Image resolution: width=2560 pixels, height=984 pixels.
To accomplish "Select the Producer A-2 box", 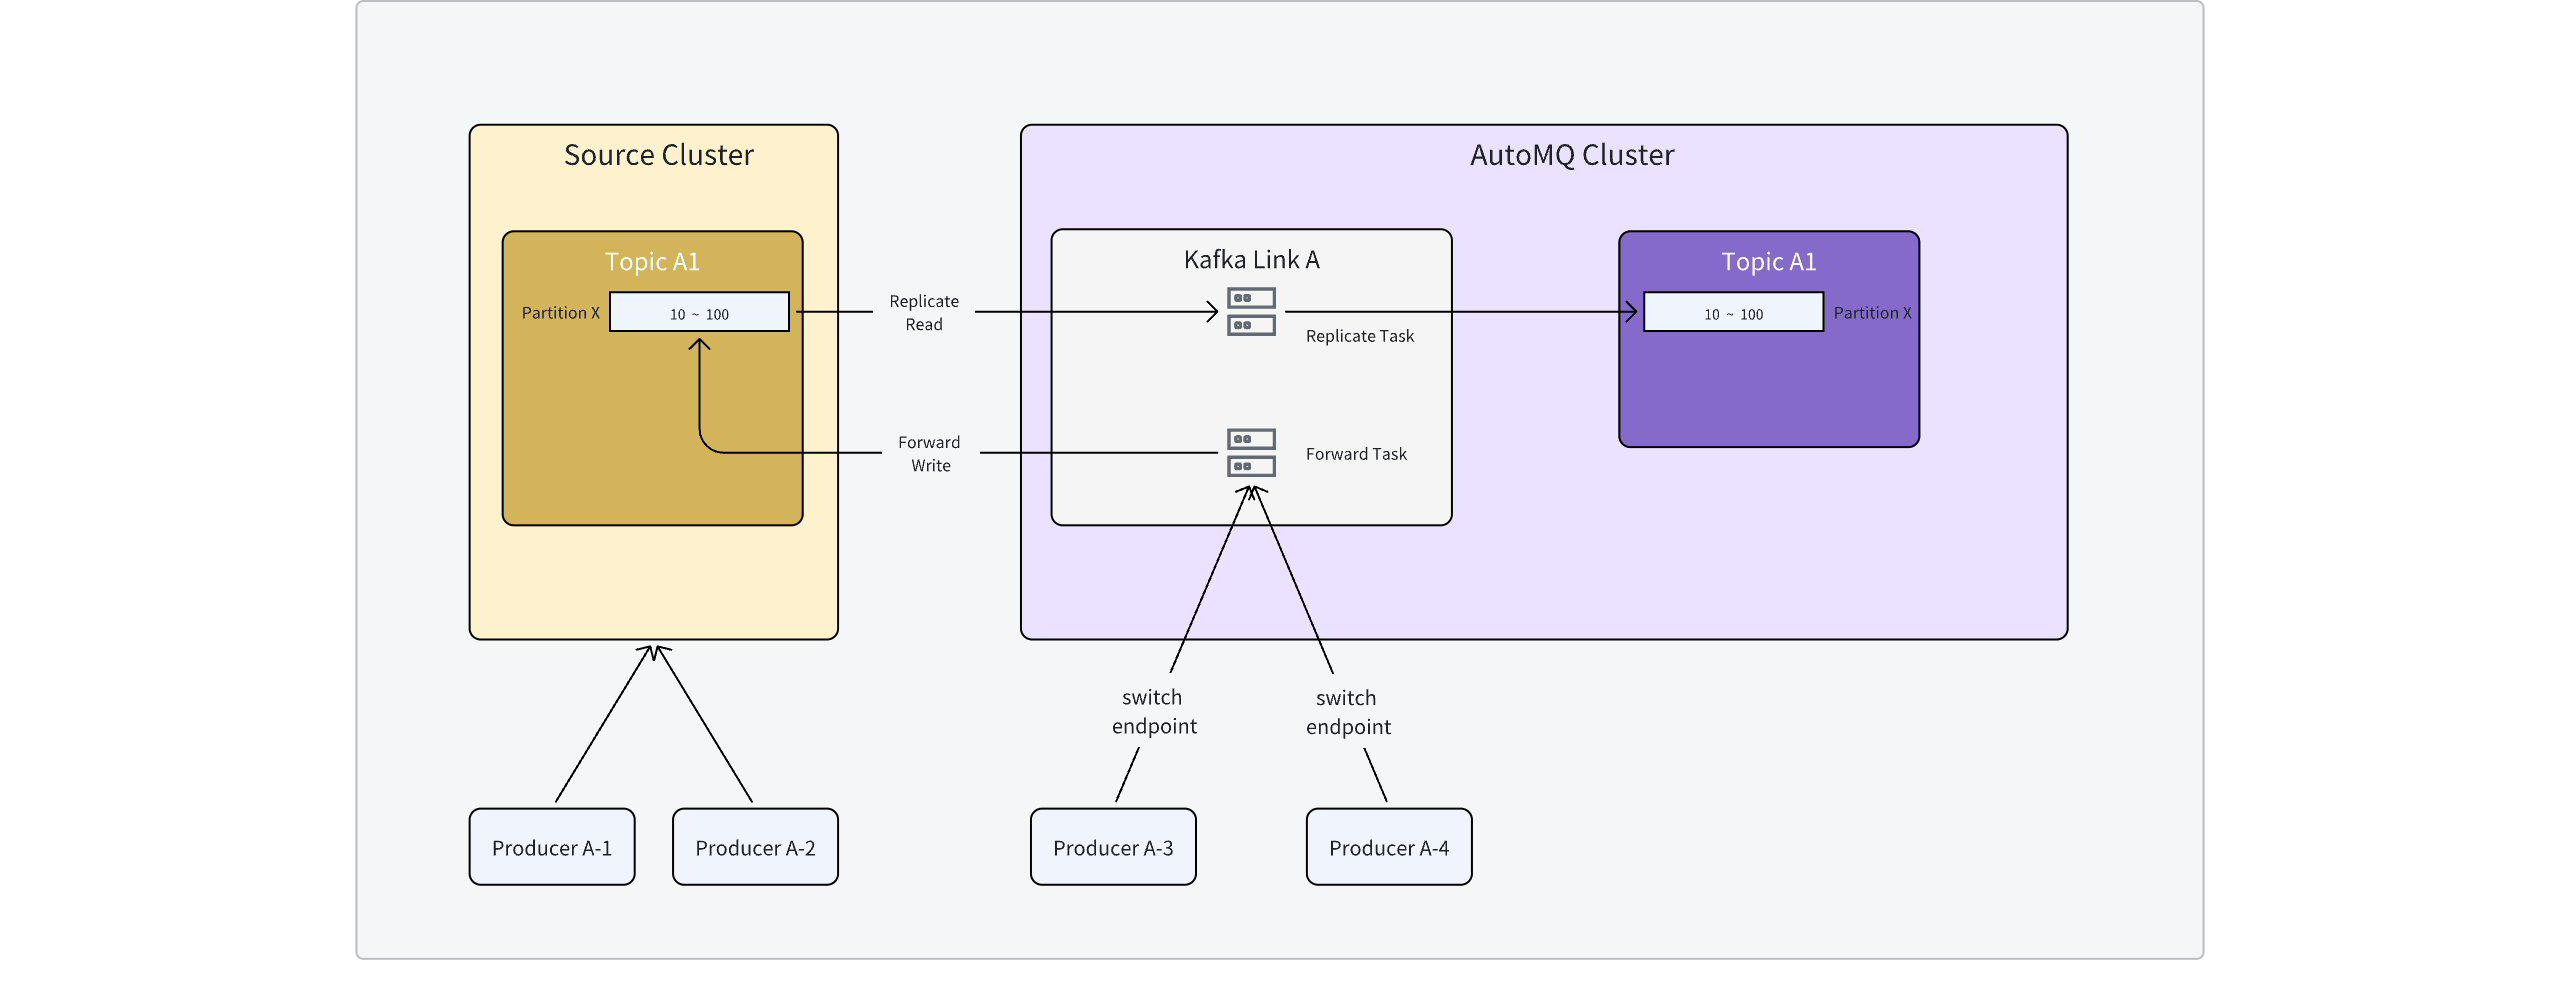I will click(755, 847).
